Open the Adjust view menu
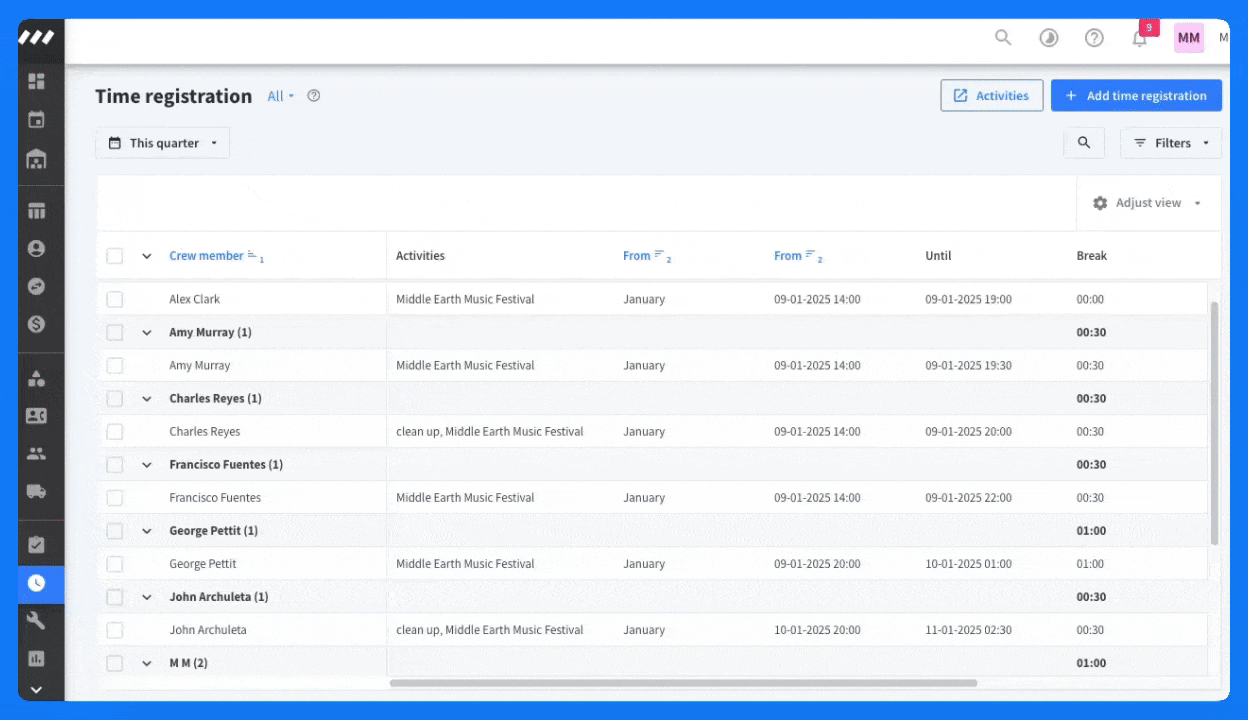 1148,203
